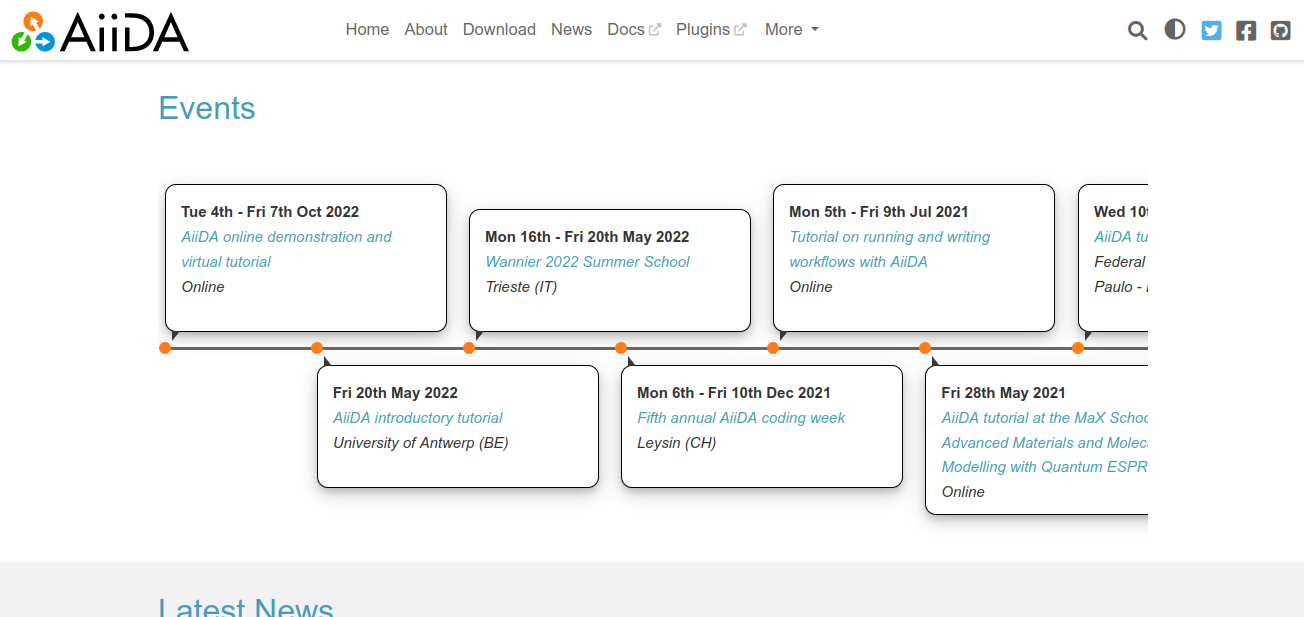Viewport: 1304px width, 617px height.
Task: Click the date 'Fri 28th May 2021'
Action: 1003,393
